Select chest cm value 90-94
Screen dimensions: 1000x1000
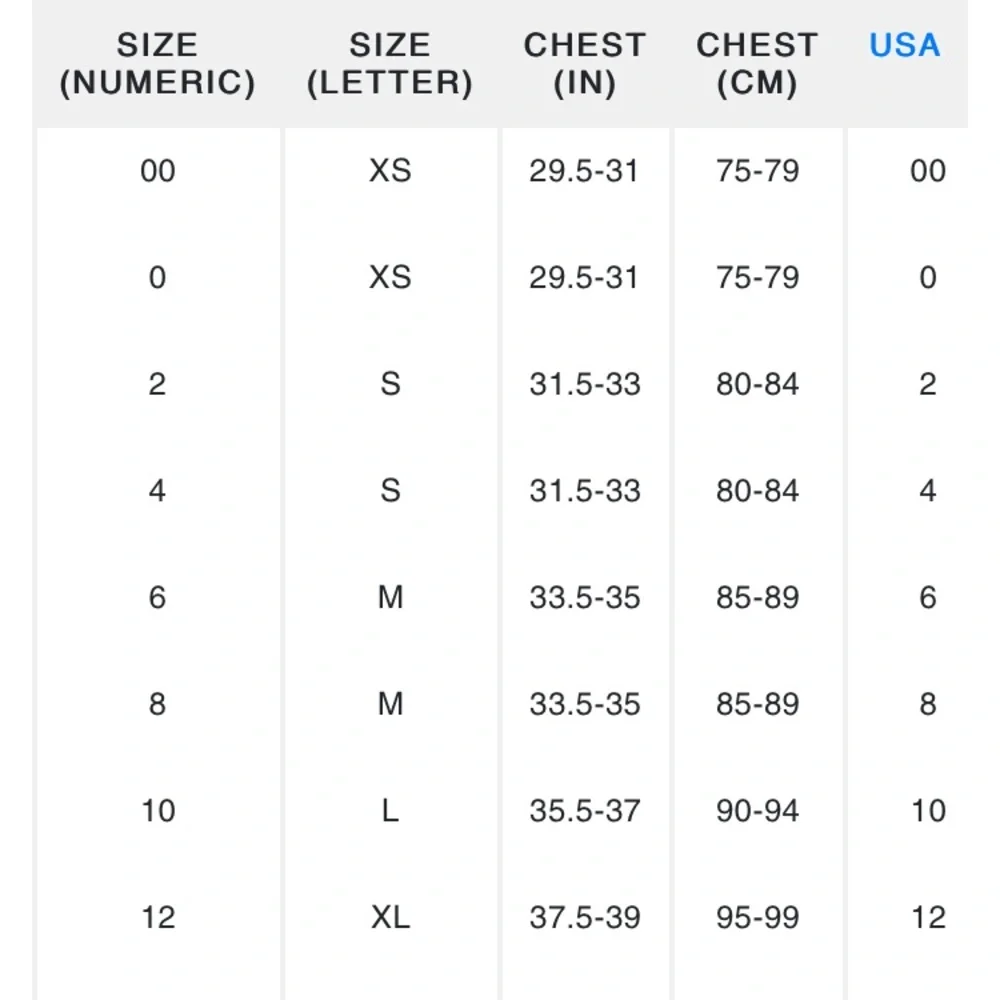tap(757, 811)
